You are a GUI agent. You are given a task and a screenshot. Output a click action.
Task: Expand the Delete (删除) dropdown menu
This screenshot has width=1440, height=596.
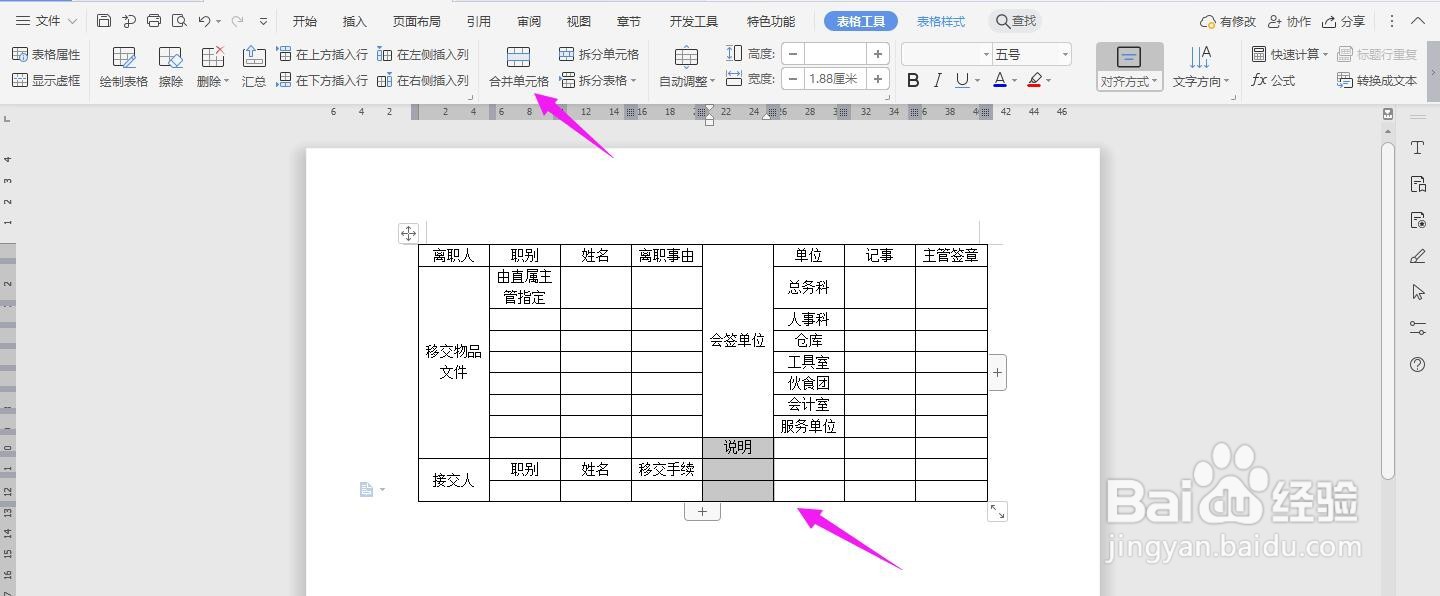pyautogui.click(x=212, y=66)
